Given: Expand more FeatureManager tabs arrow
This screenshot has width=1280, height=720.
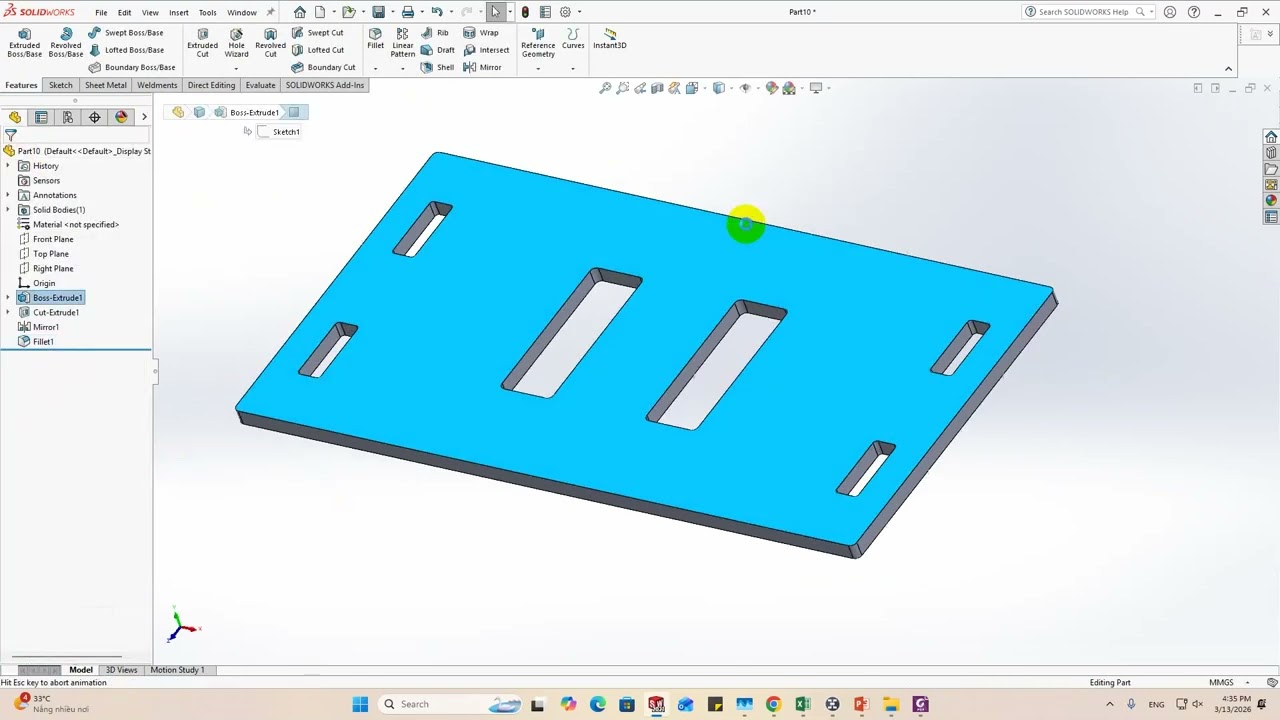Looking at the screenshot, I should tap(144, 117).
